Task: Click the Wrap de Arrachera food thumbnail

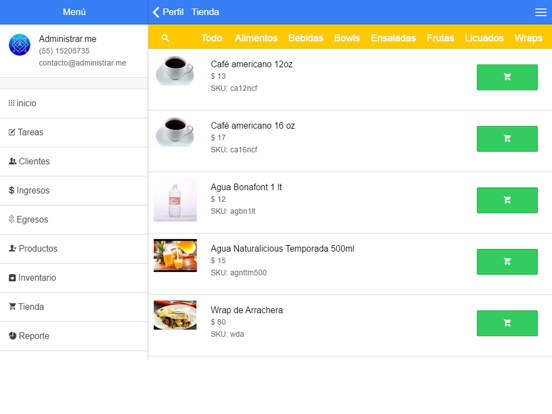Action: 175,315
